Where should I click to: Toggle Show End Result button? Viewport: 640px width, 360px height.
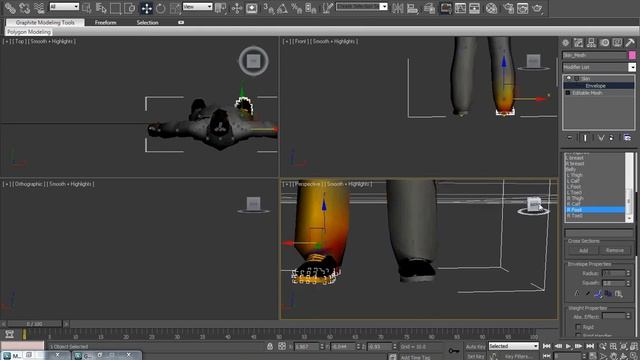(x=585, y=138)
